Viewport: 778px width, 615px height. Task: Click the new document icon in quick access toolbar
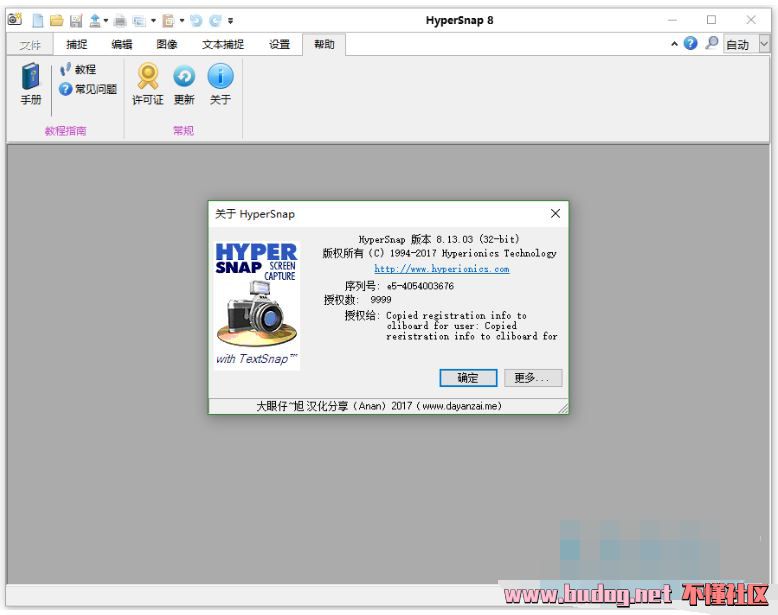(x=37, y=20)
